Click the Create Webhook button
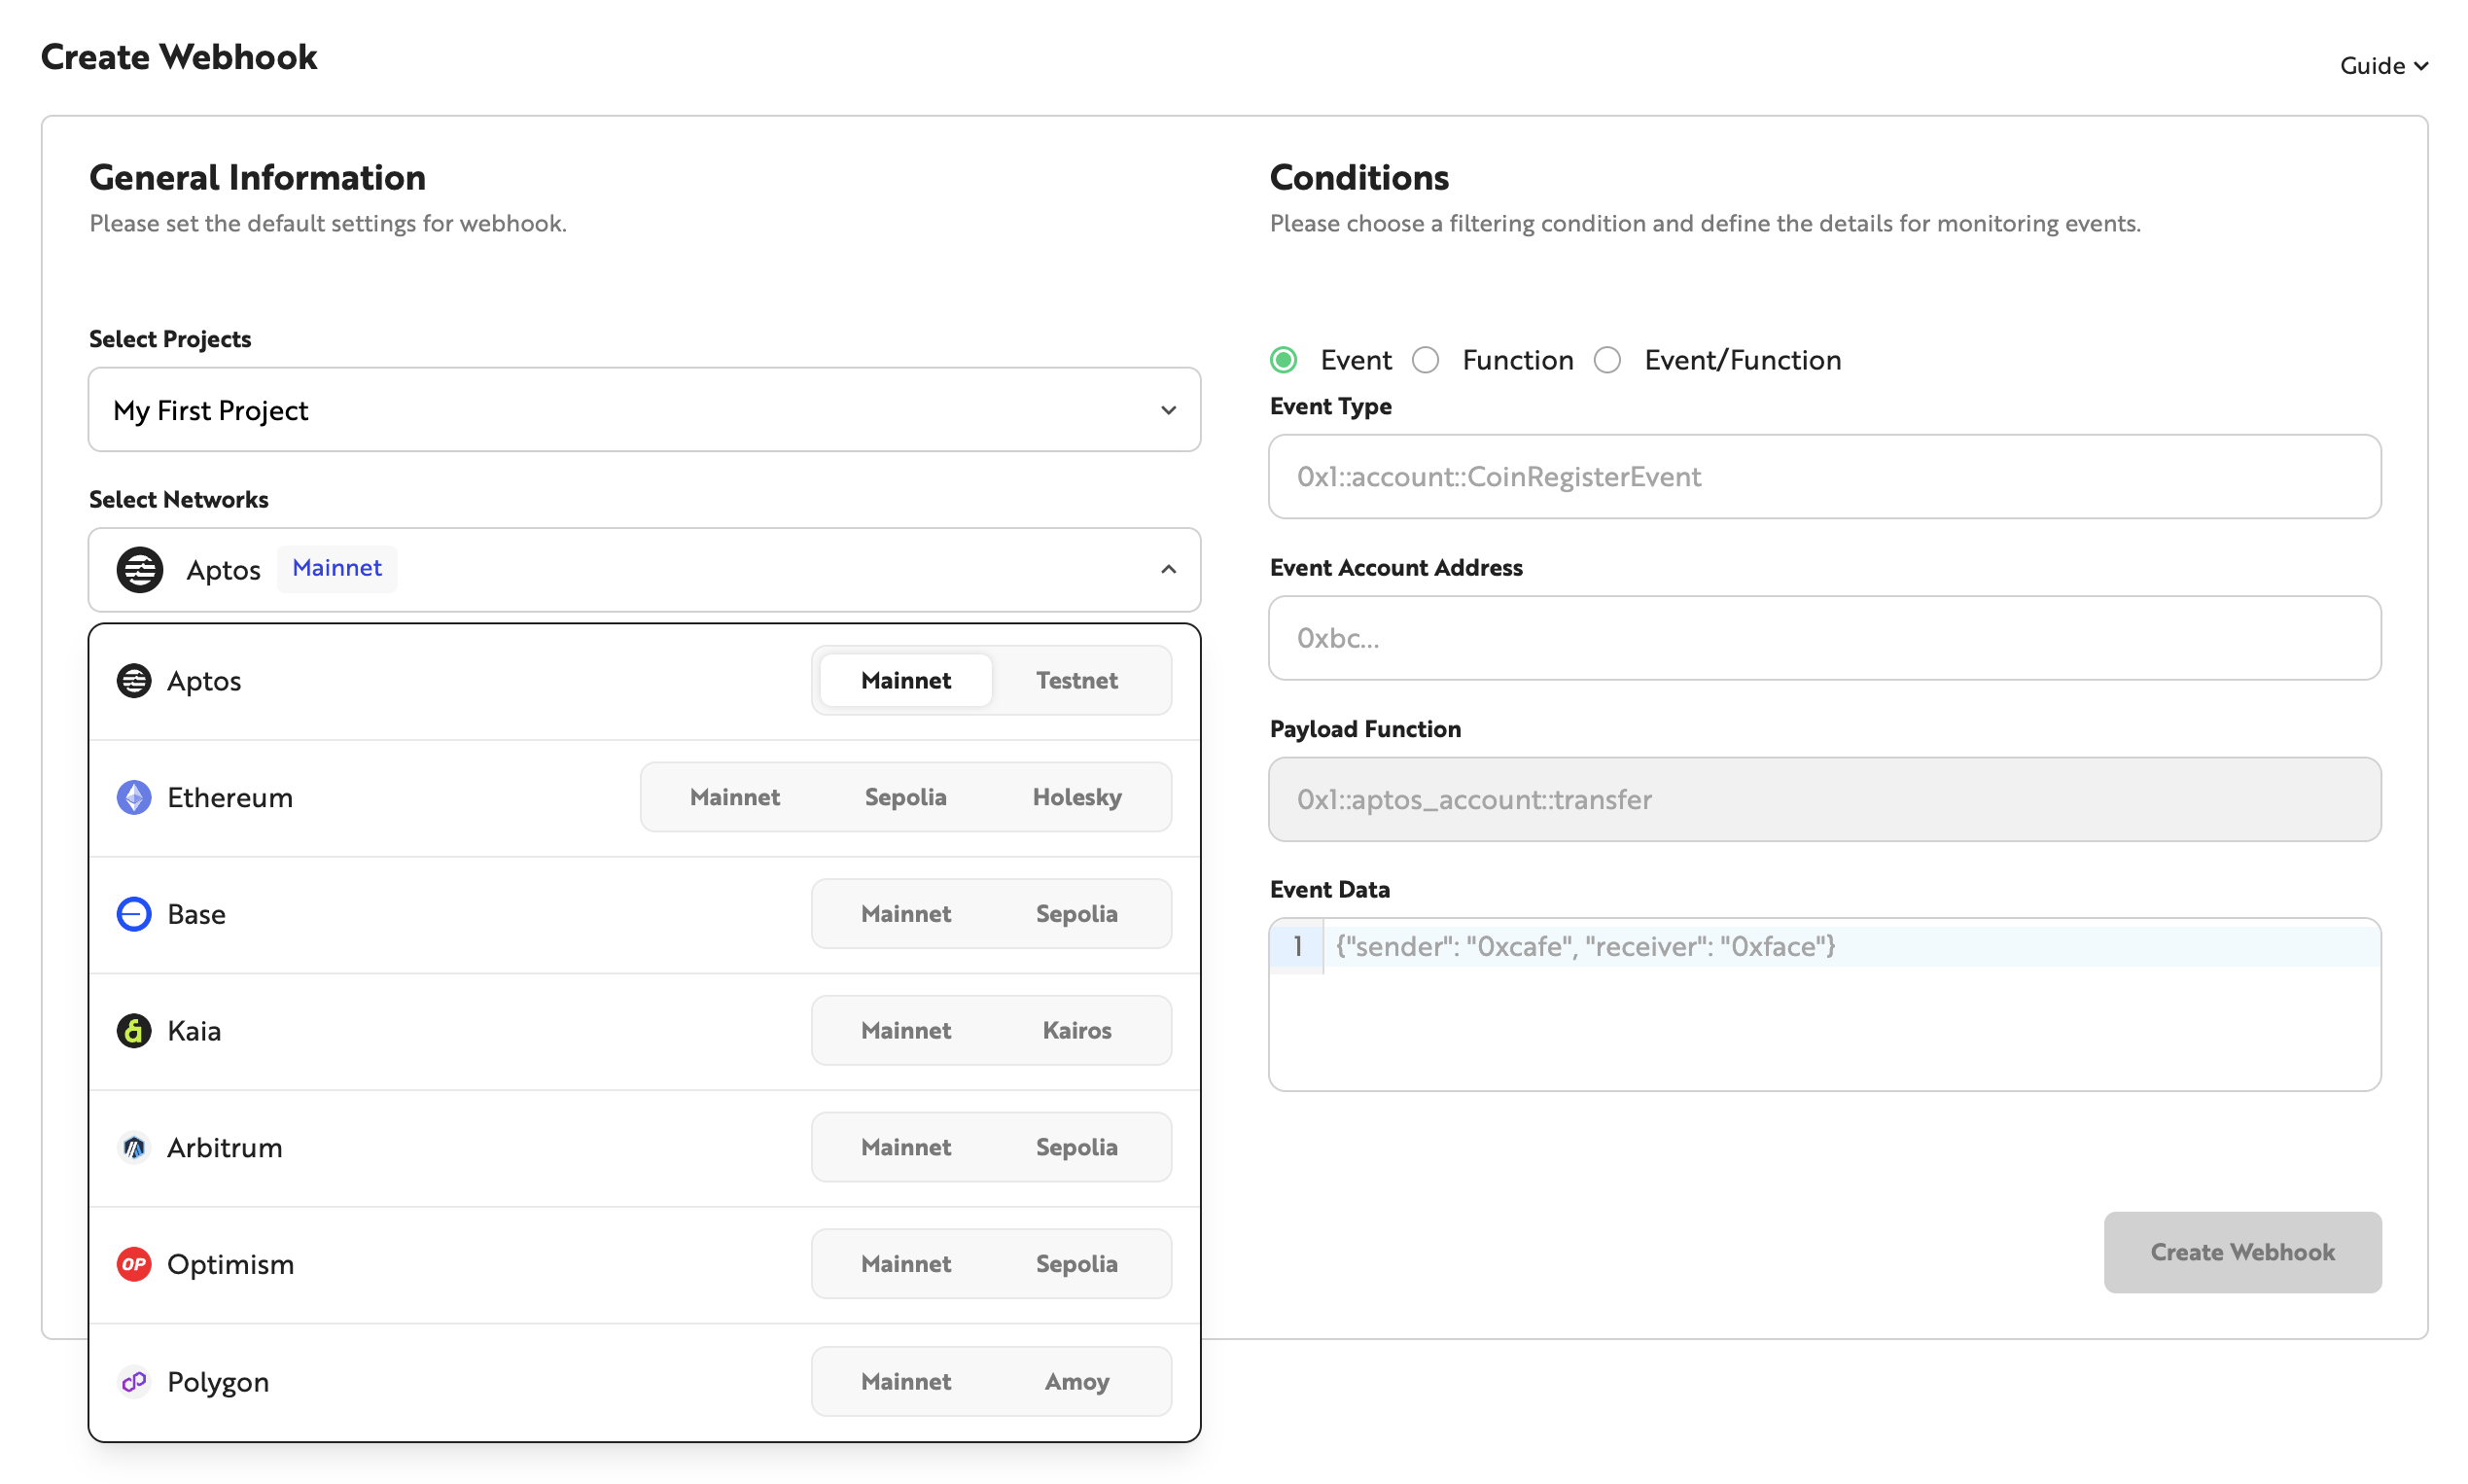The height and width of the screenshot is (1484, 2468). point(2242,1252)
